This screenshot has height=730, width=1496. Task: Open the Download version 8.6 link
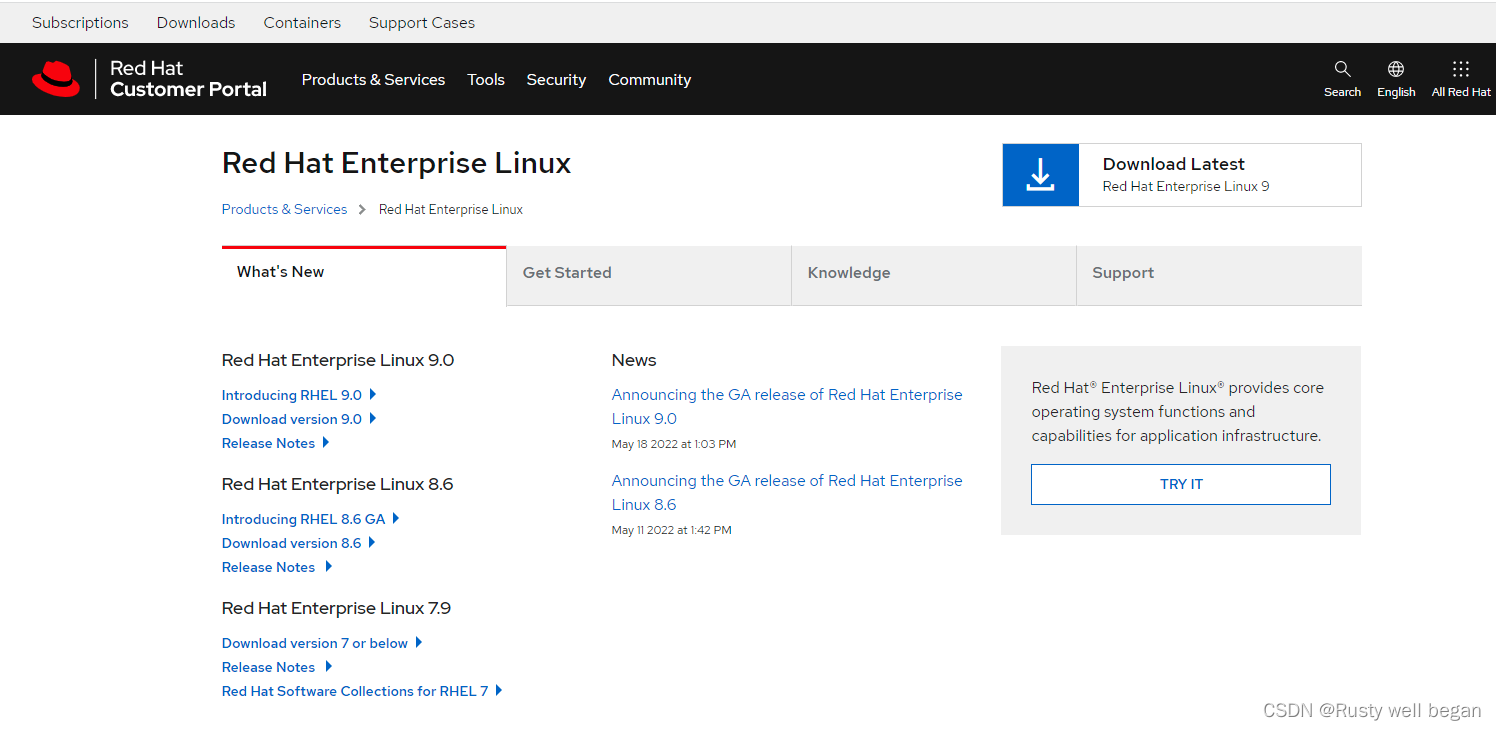click(291, 543)
